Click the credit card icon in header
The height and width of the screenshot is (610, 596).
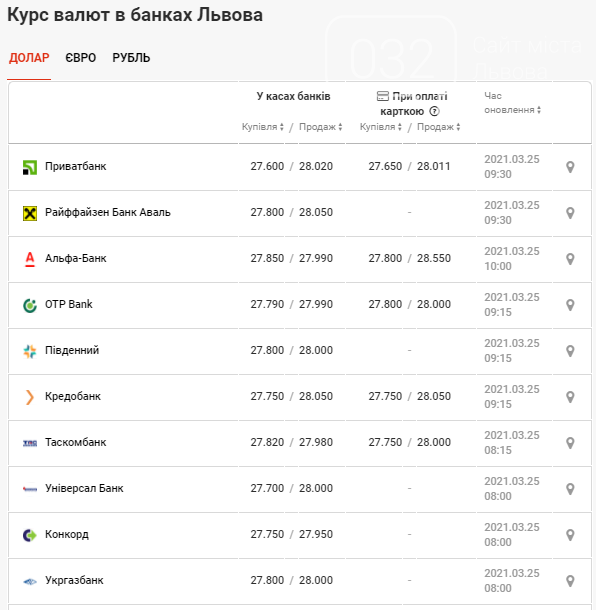click(383, 96)
